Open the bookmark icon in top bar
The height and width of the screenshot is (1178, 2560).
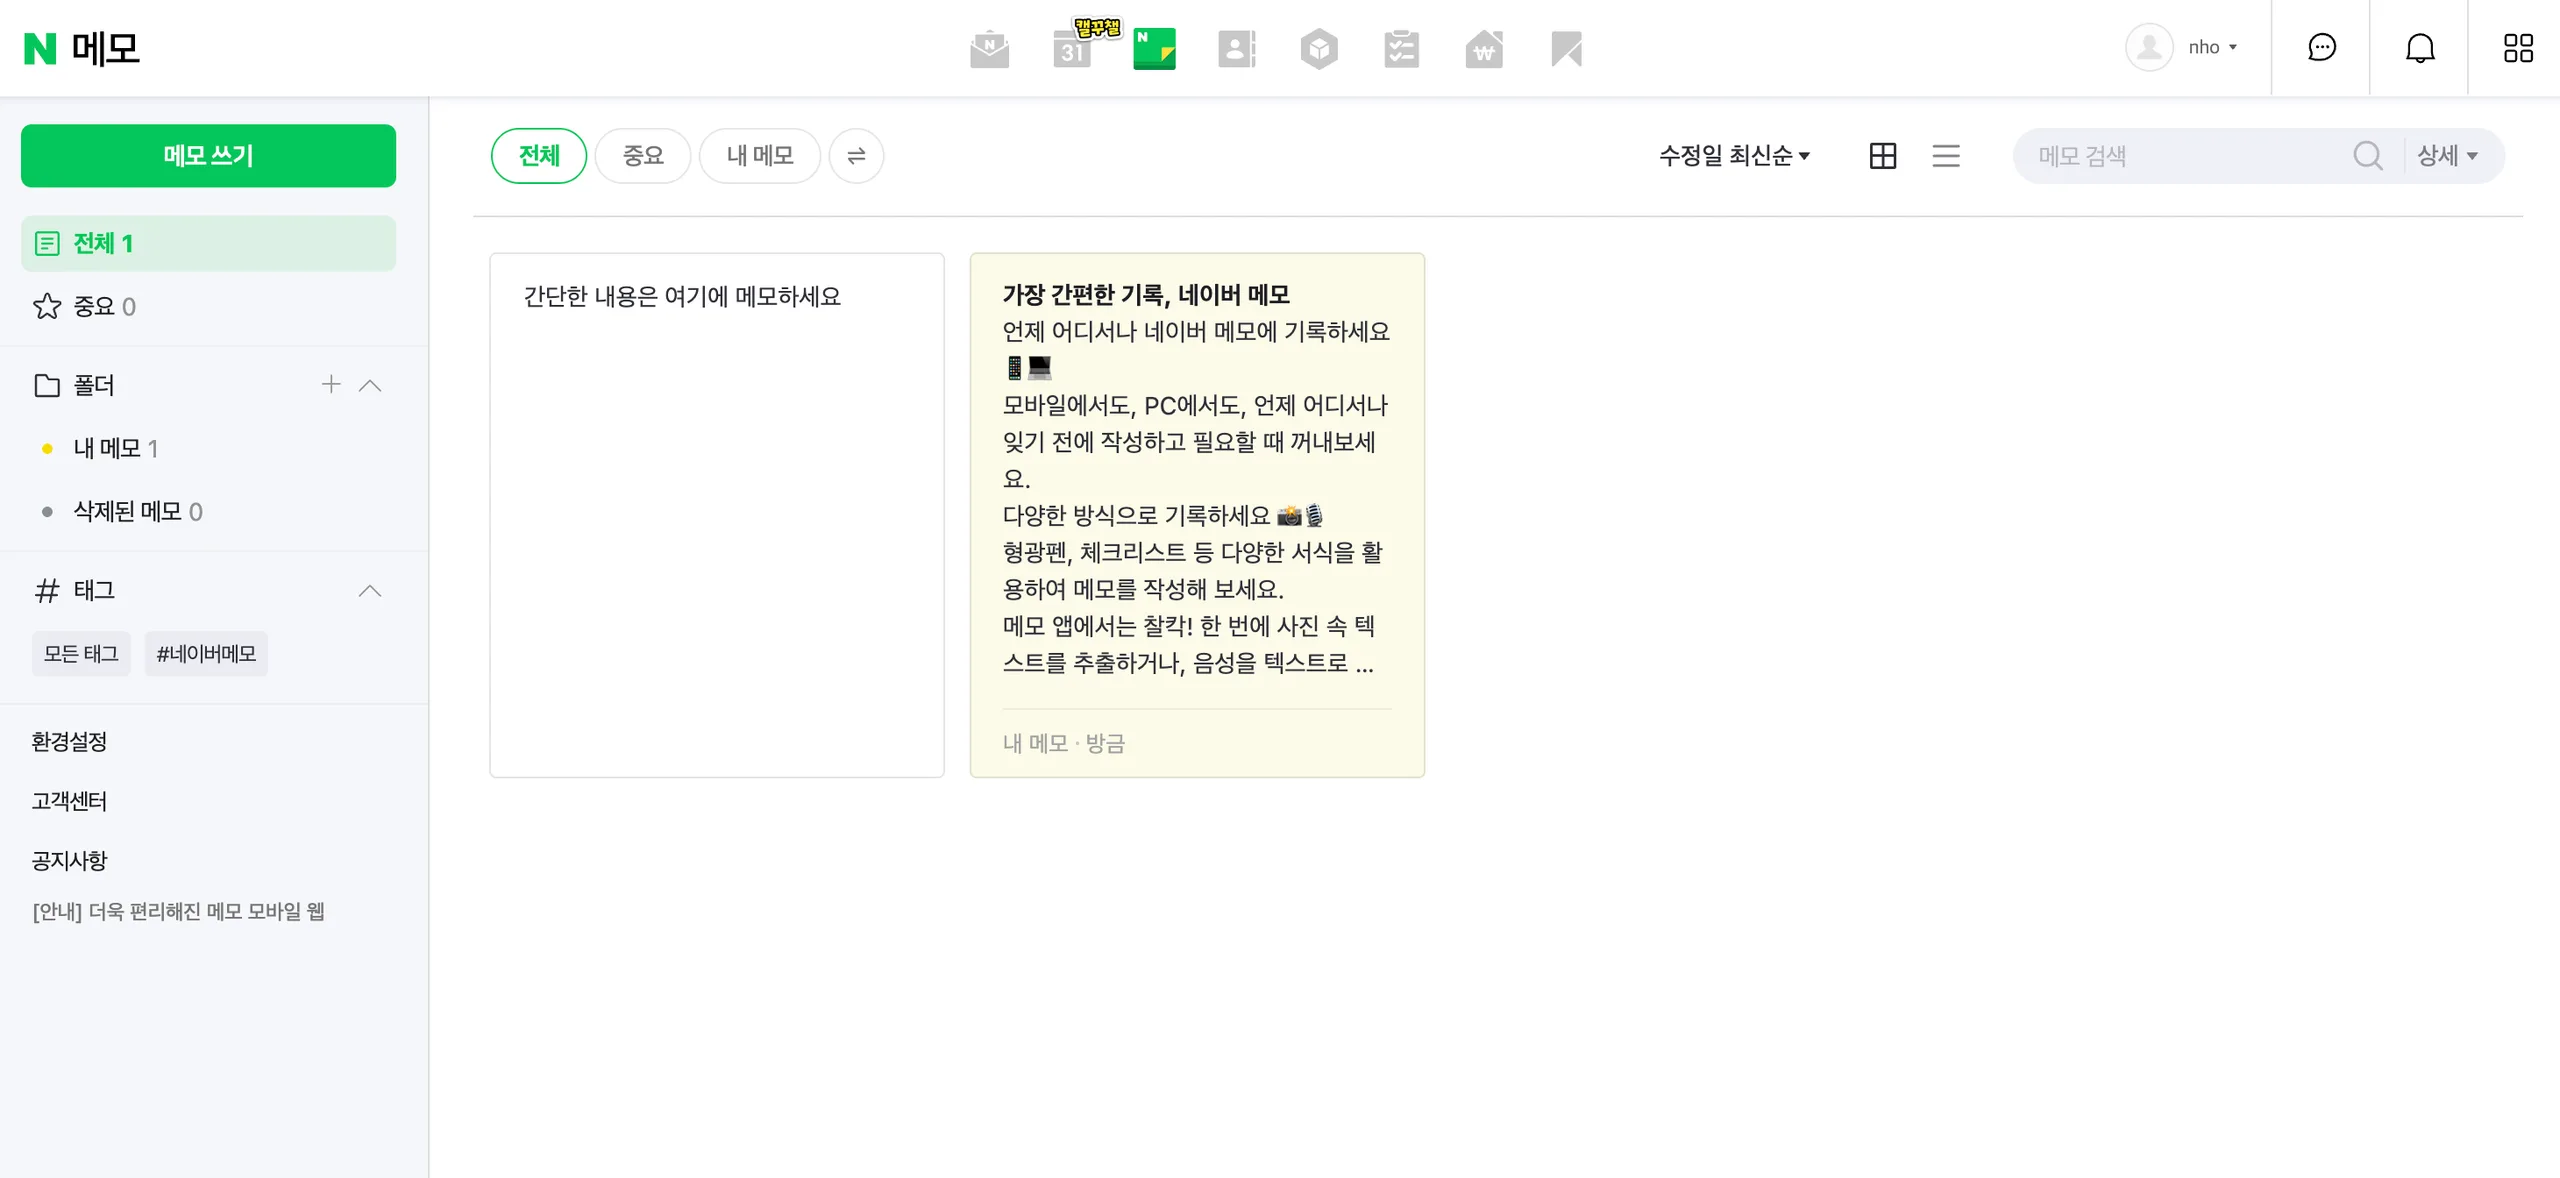tap(1566, 49)
